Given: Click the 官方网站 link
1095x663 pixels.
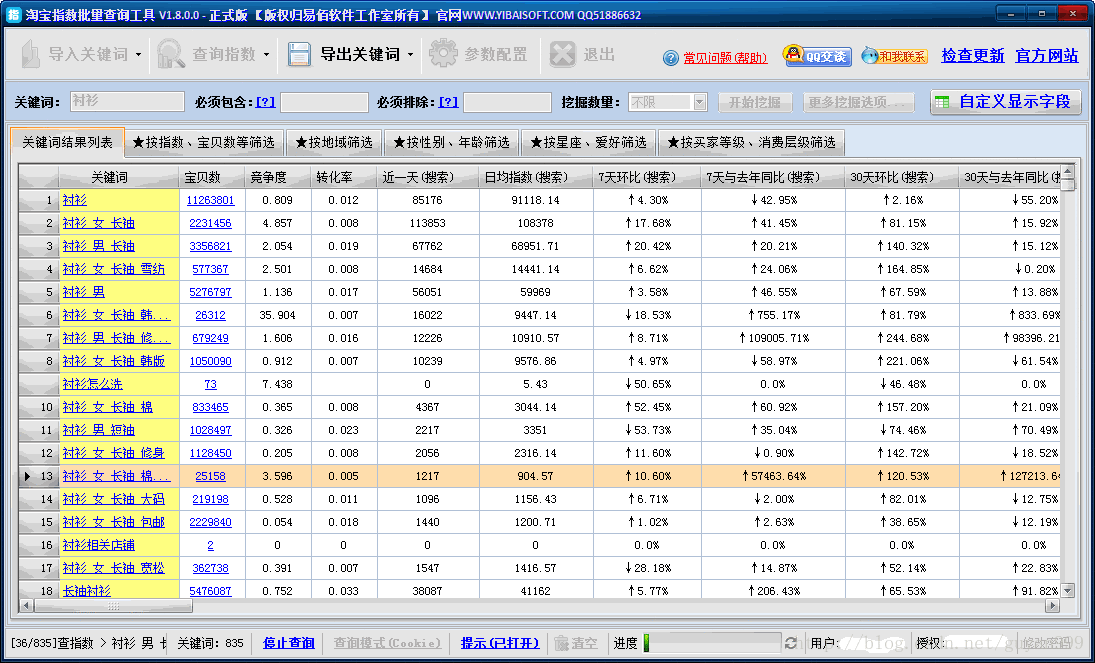Looking at the screenshot, I should pyautogui.click(x=1047, y=56).
